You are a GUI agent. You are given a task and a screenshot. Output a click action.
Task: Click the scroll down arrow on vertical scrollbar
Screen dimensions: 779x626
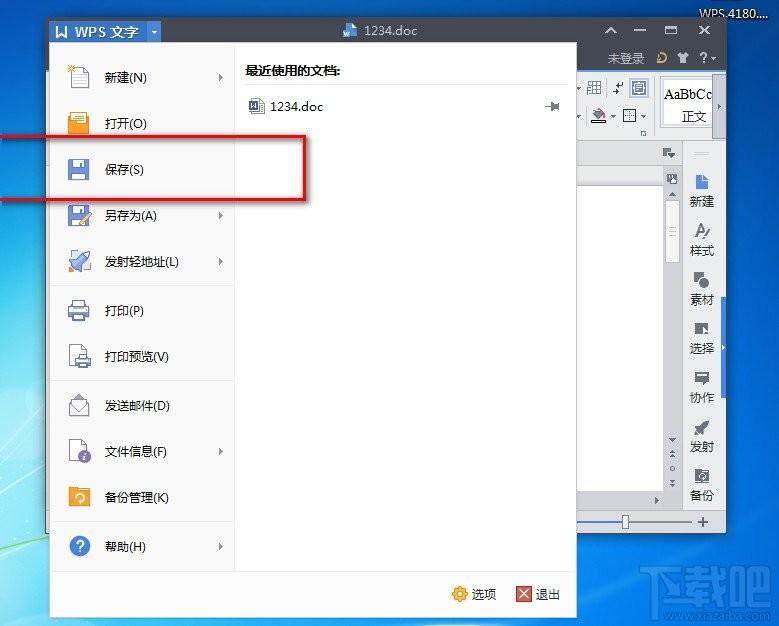(672, 440)
